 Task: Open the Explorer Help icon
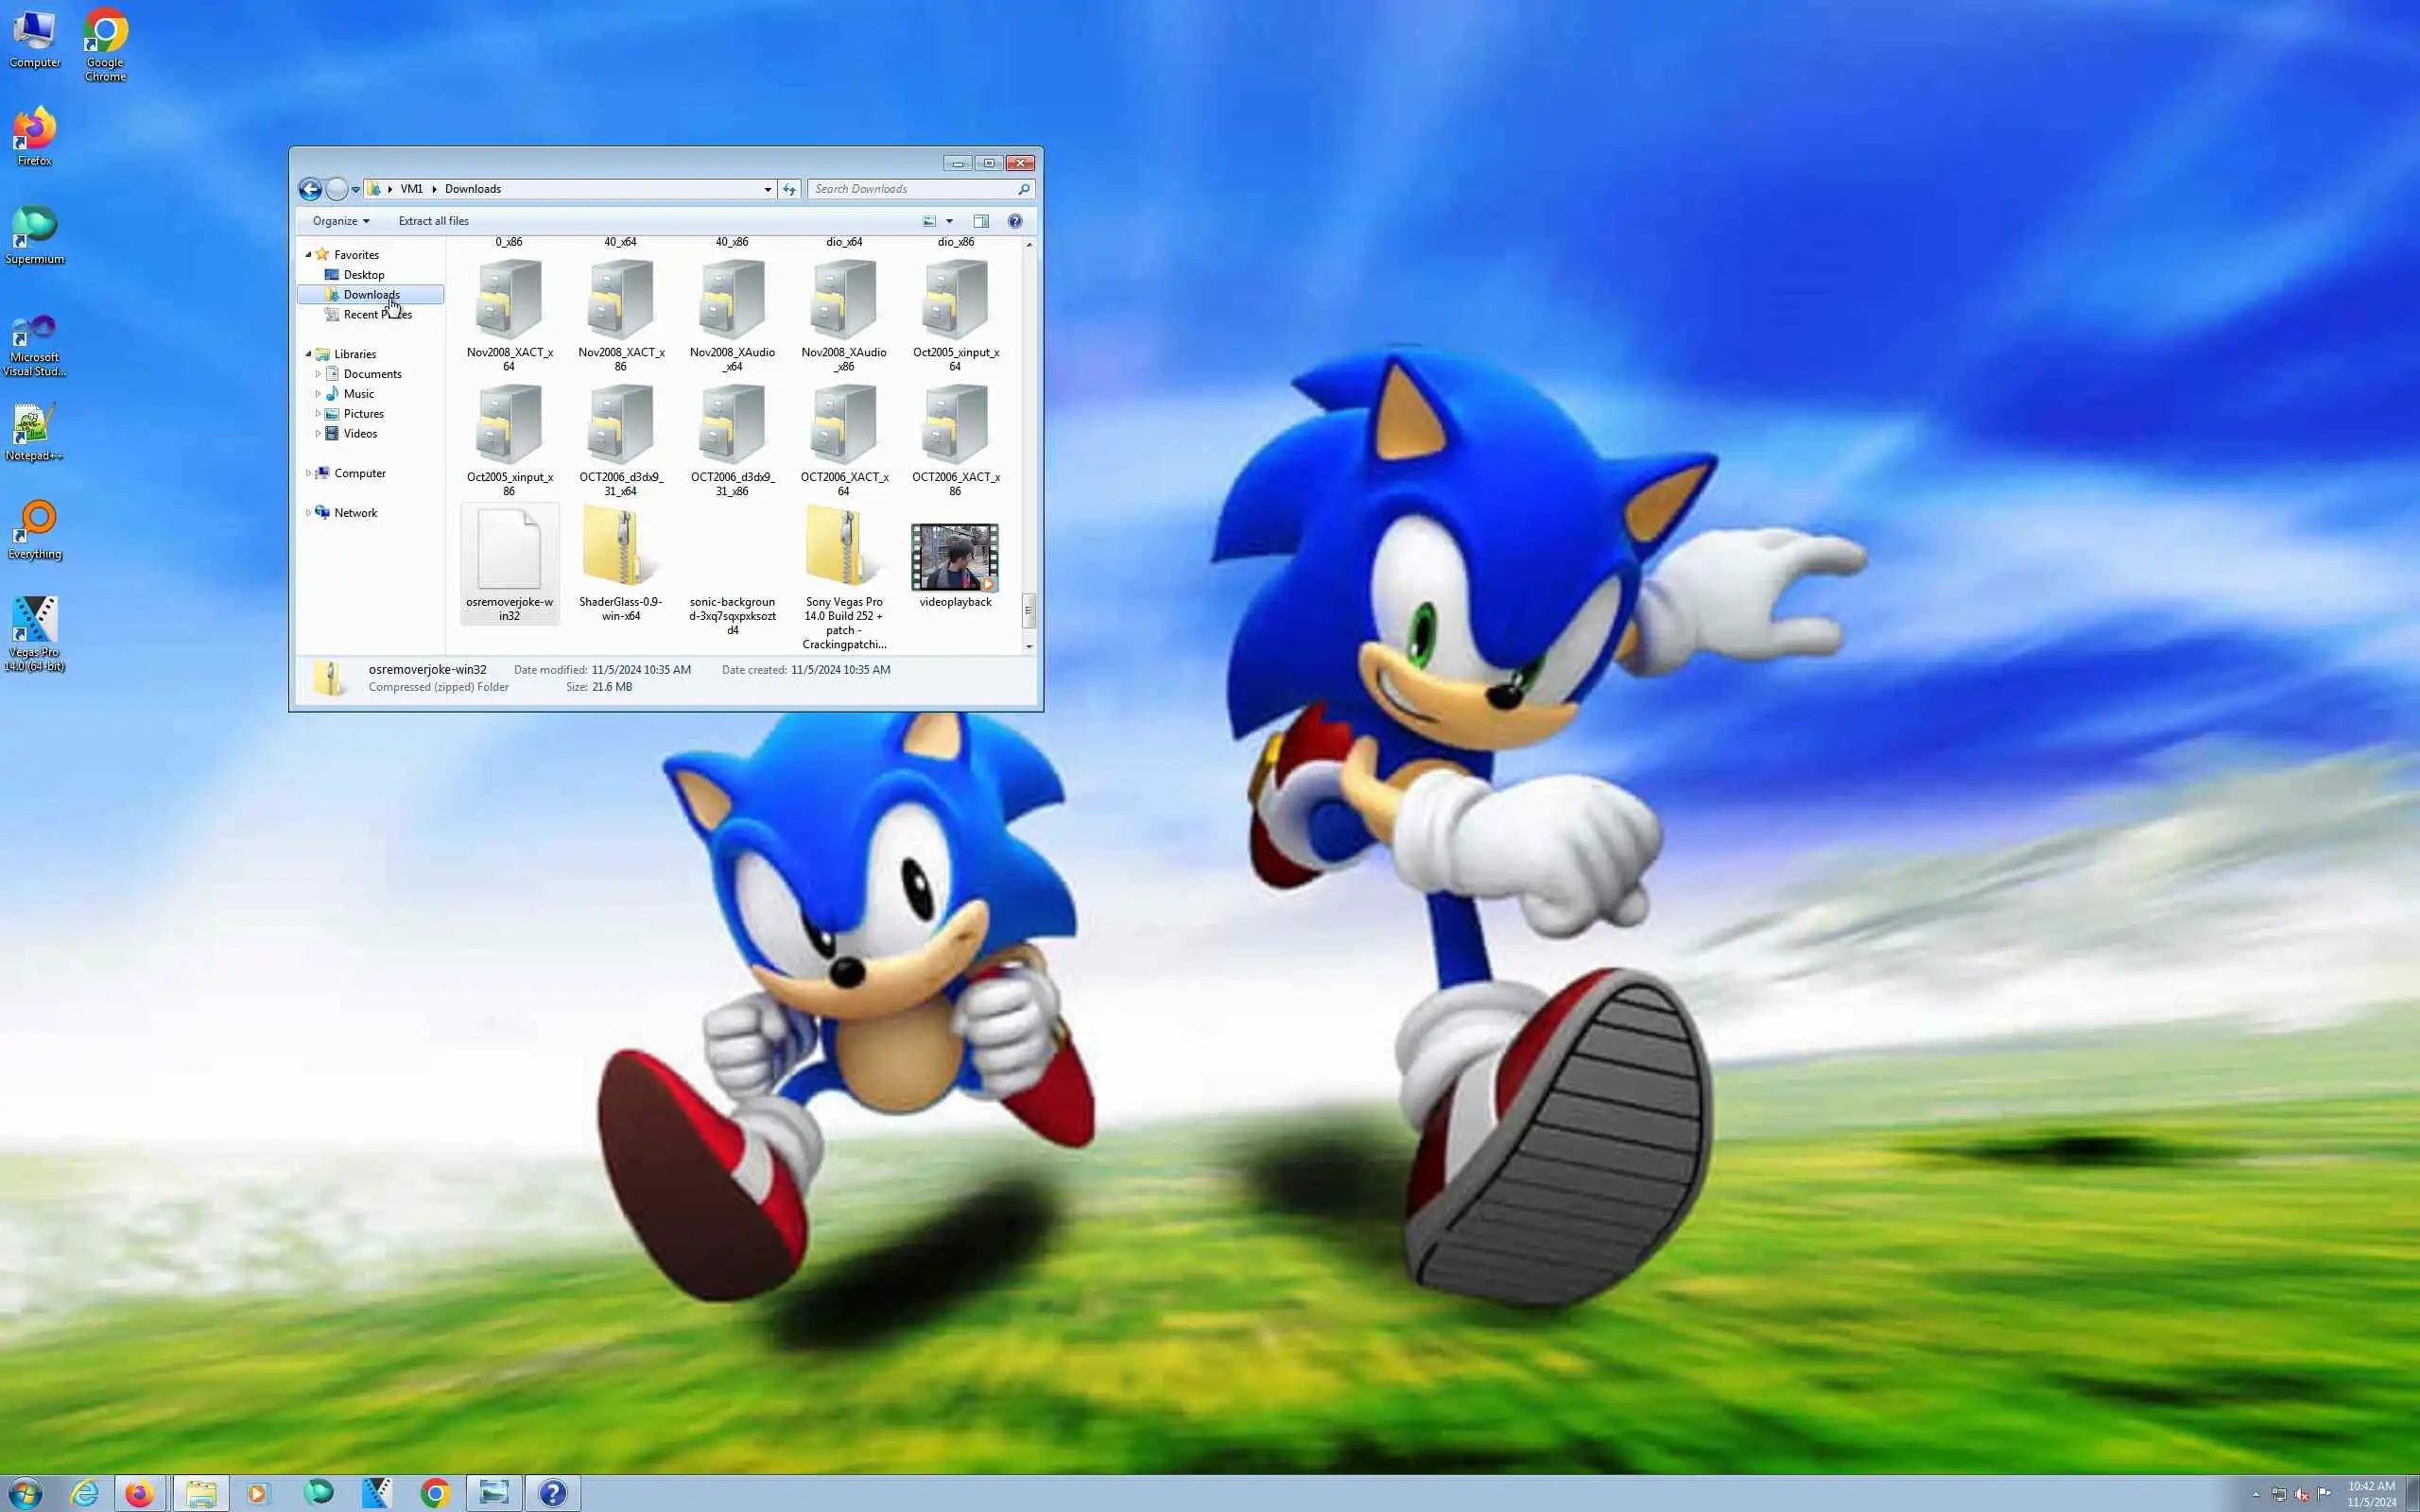click(x=1014, y=221)
